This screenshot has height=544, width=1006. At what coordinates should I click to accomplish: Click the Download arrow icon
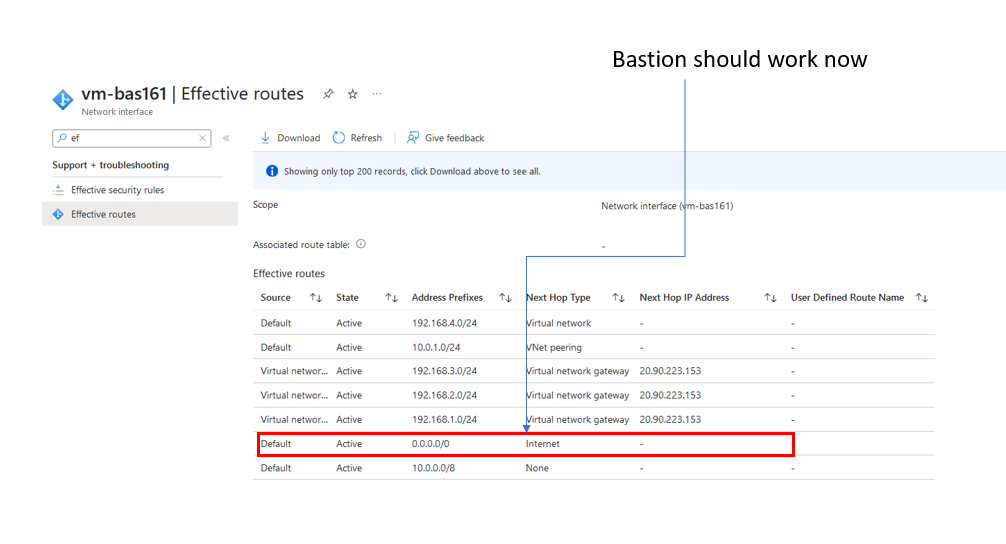click(265, 138)
